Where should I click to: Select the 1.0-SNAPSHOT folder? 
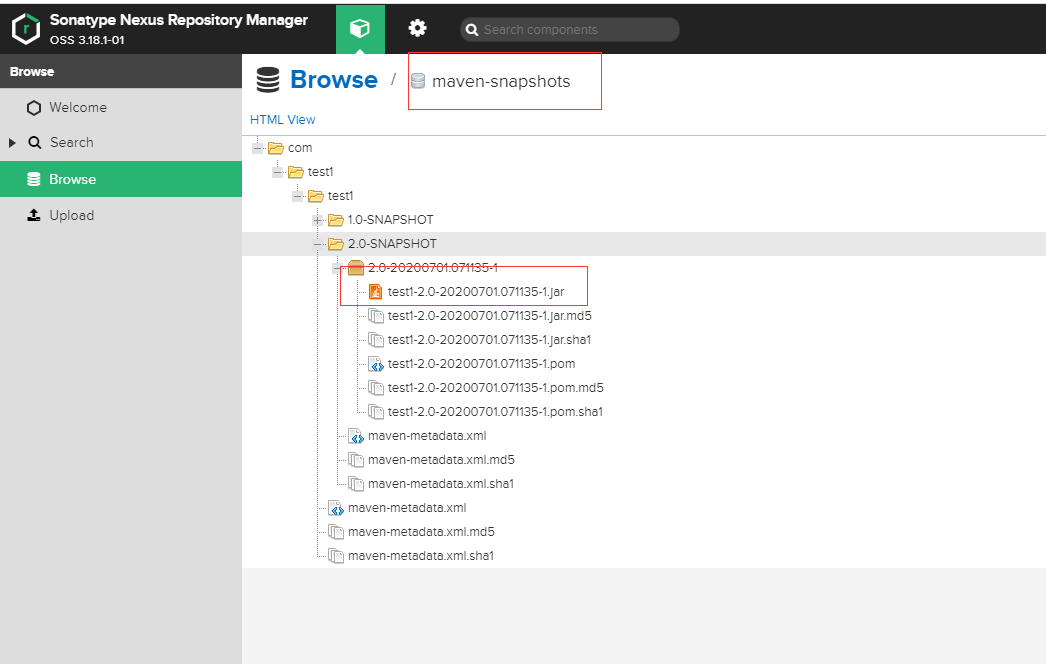[x=390, y=220]
